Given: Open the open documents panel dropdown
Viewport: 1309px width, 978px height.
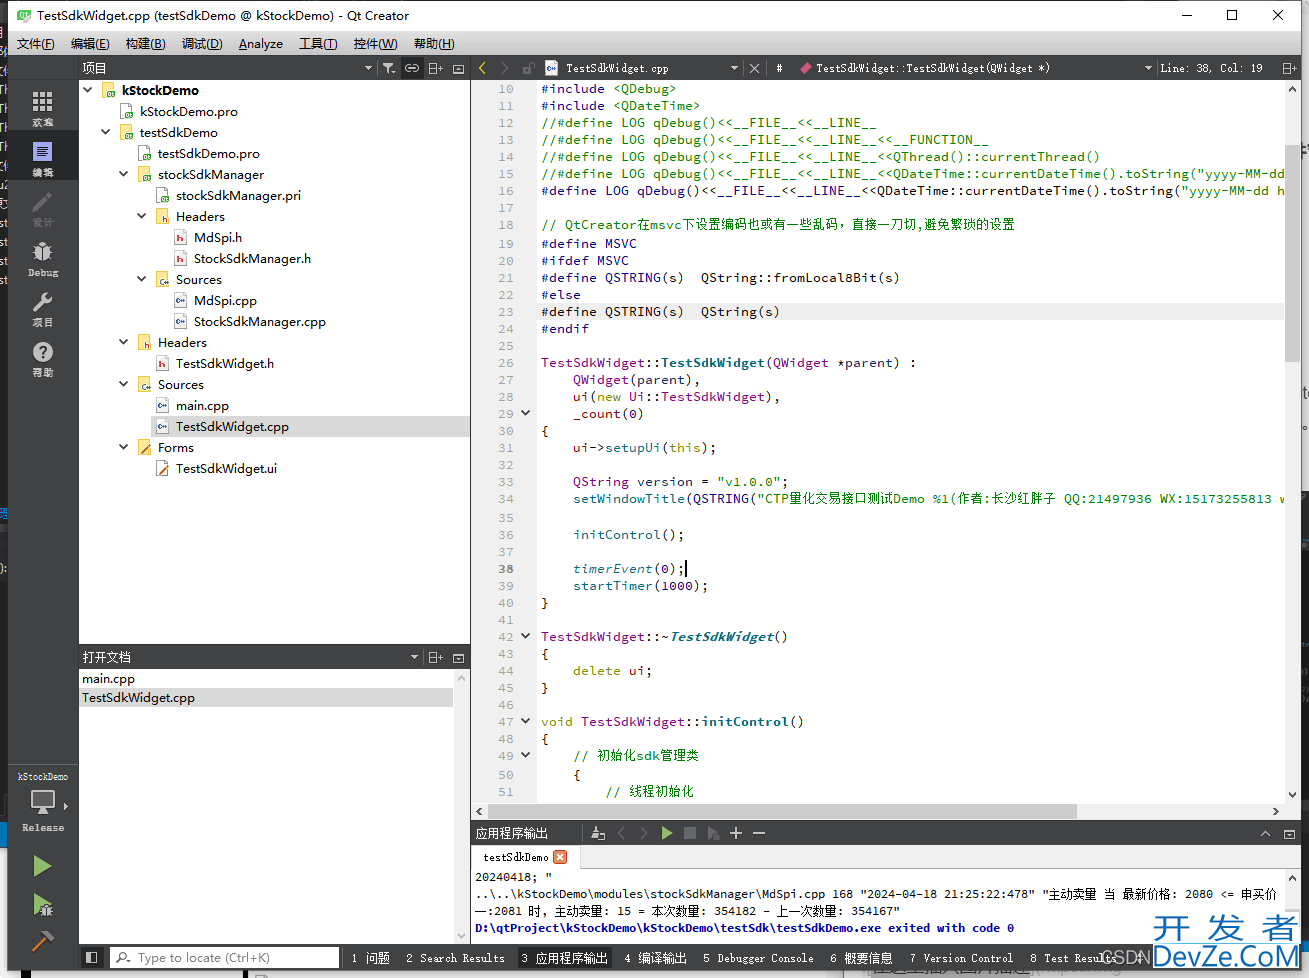Looking at the screenshot, I should 414,657.
